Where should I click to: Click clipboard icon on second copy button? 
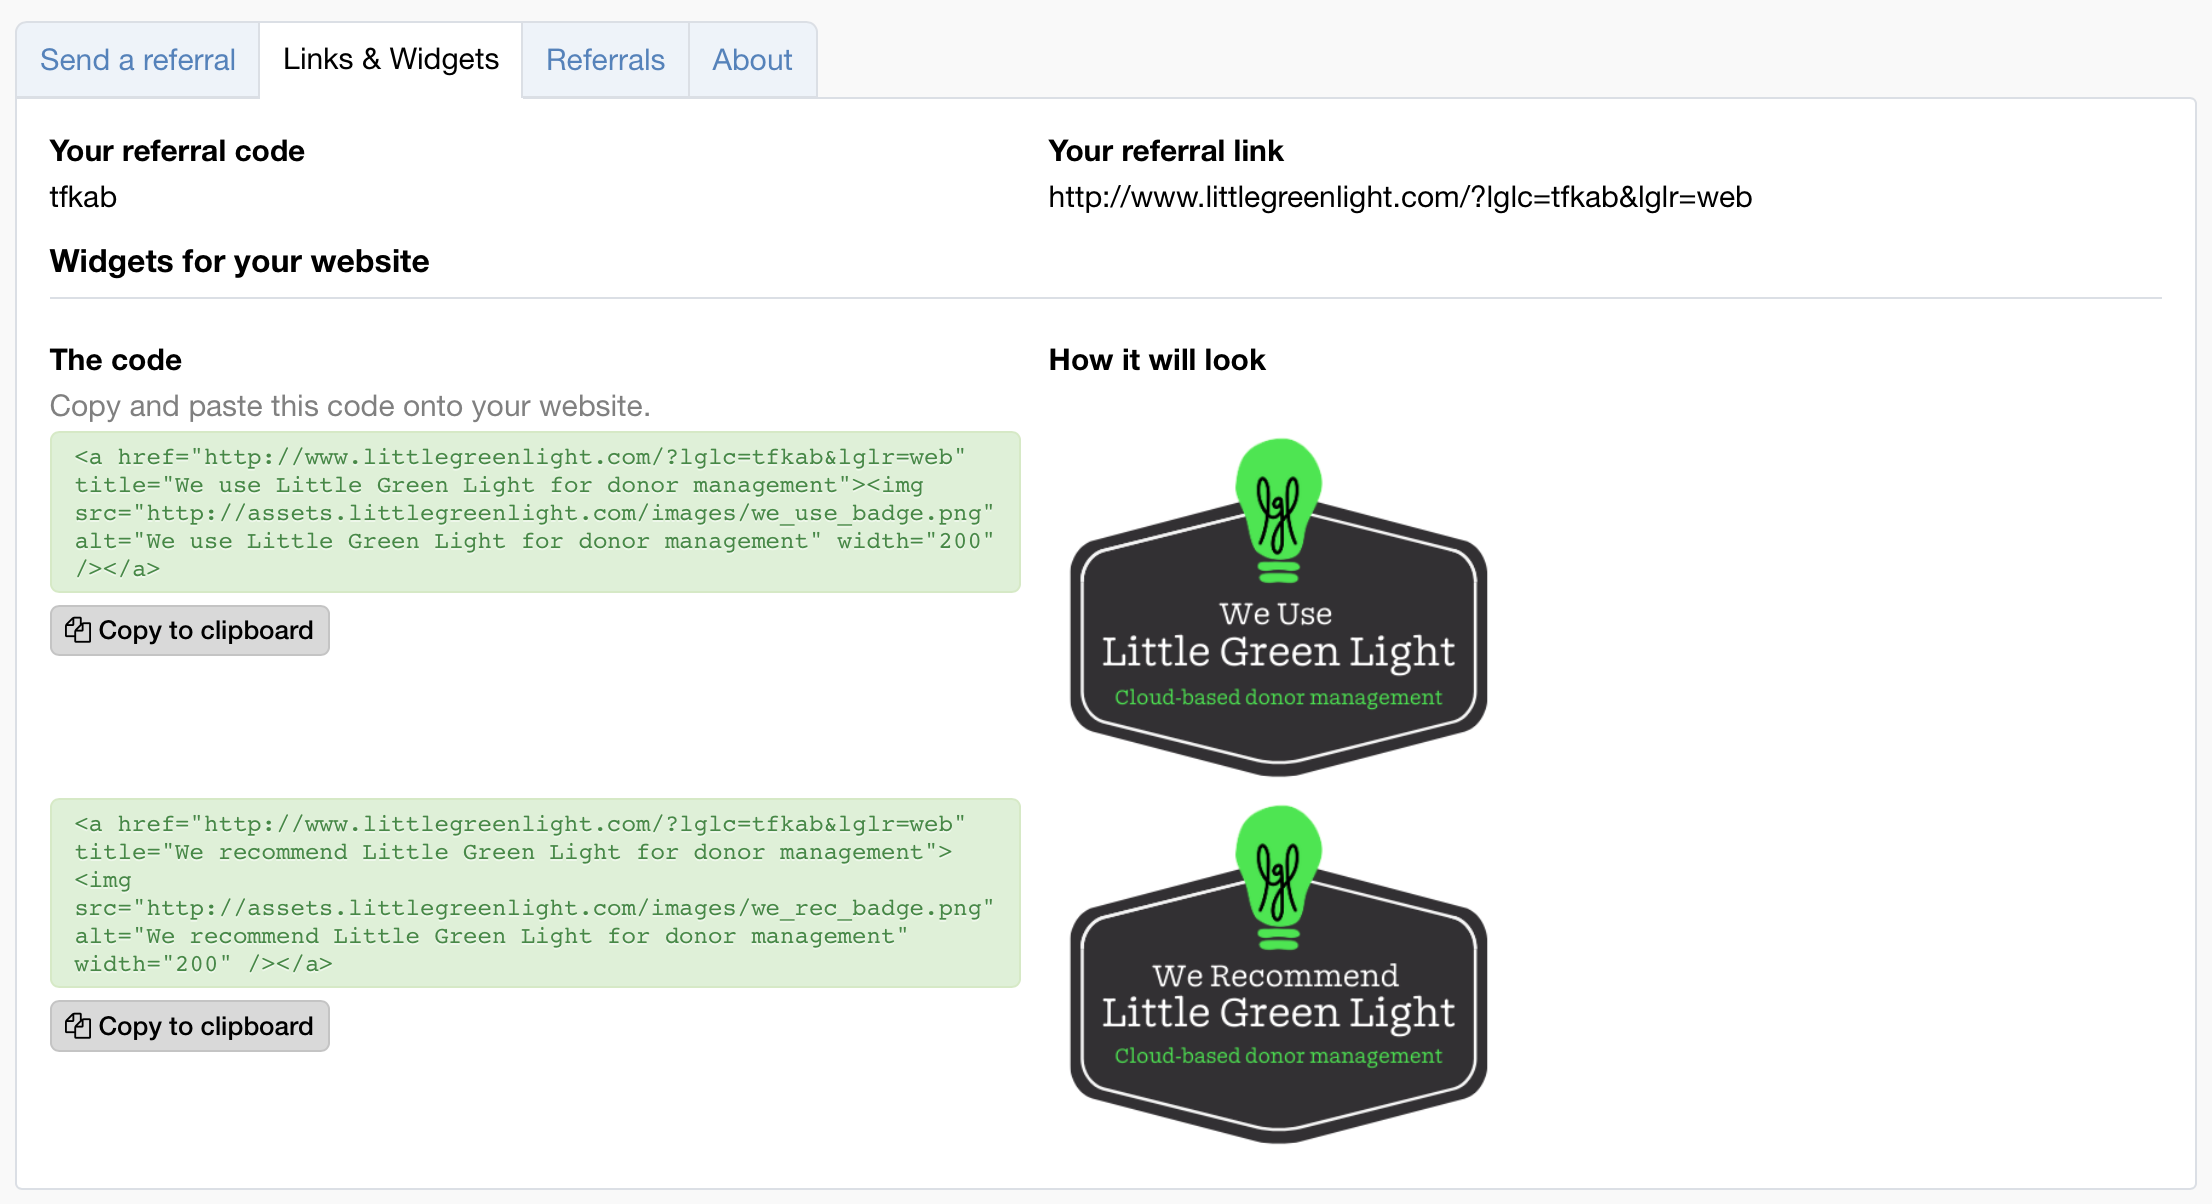tap(77, 1026)
